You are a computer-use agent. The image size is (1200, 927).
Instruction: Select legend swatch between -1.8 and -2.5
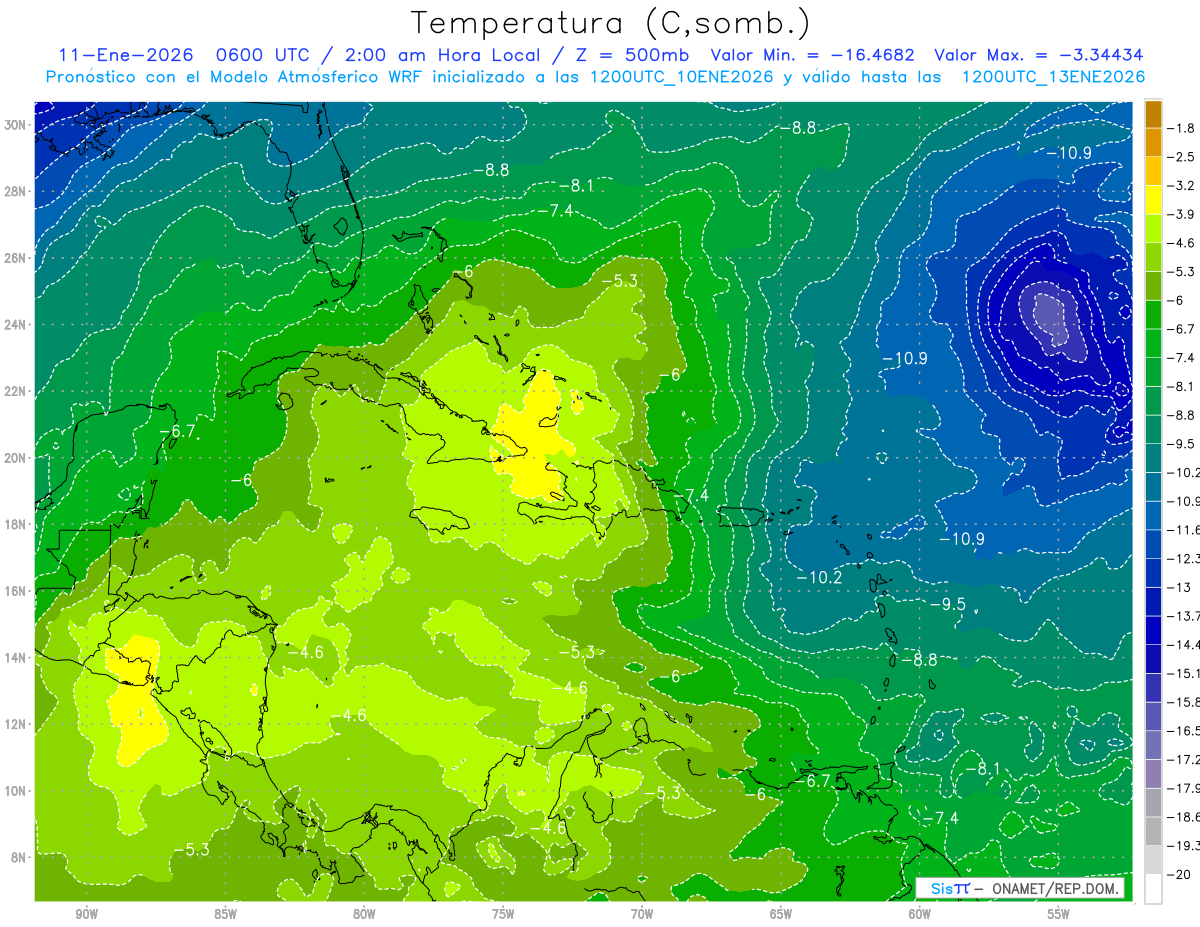1153,142
